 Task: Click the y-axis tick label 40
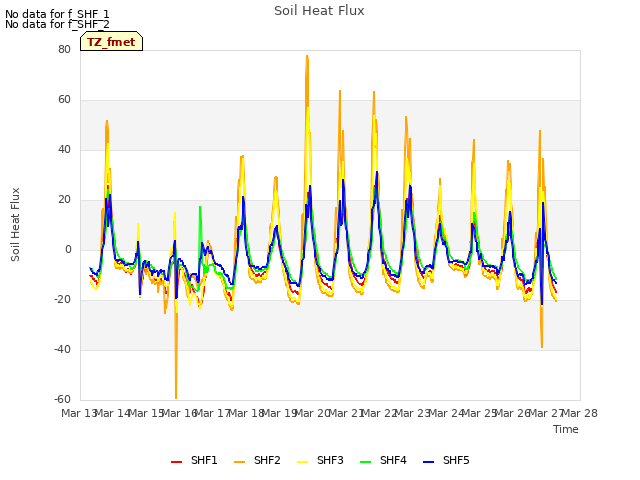(x=64, y=149)
